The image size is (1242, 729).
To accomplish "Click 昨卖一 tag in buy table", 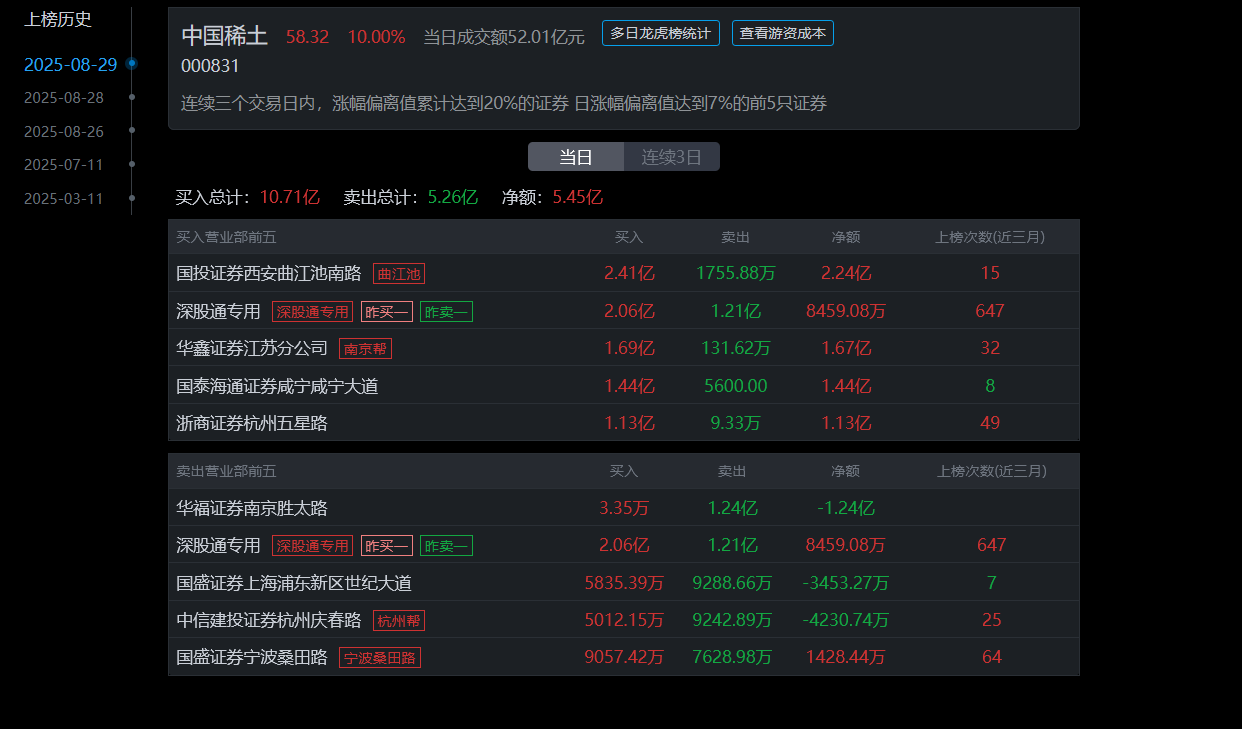I will tap(446, 311).
